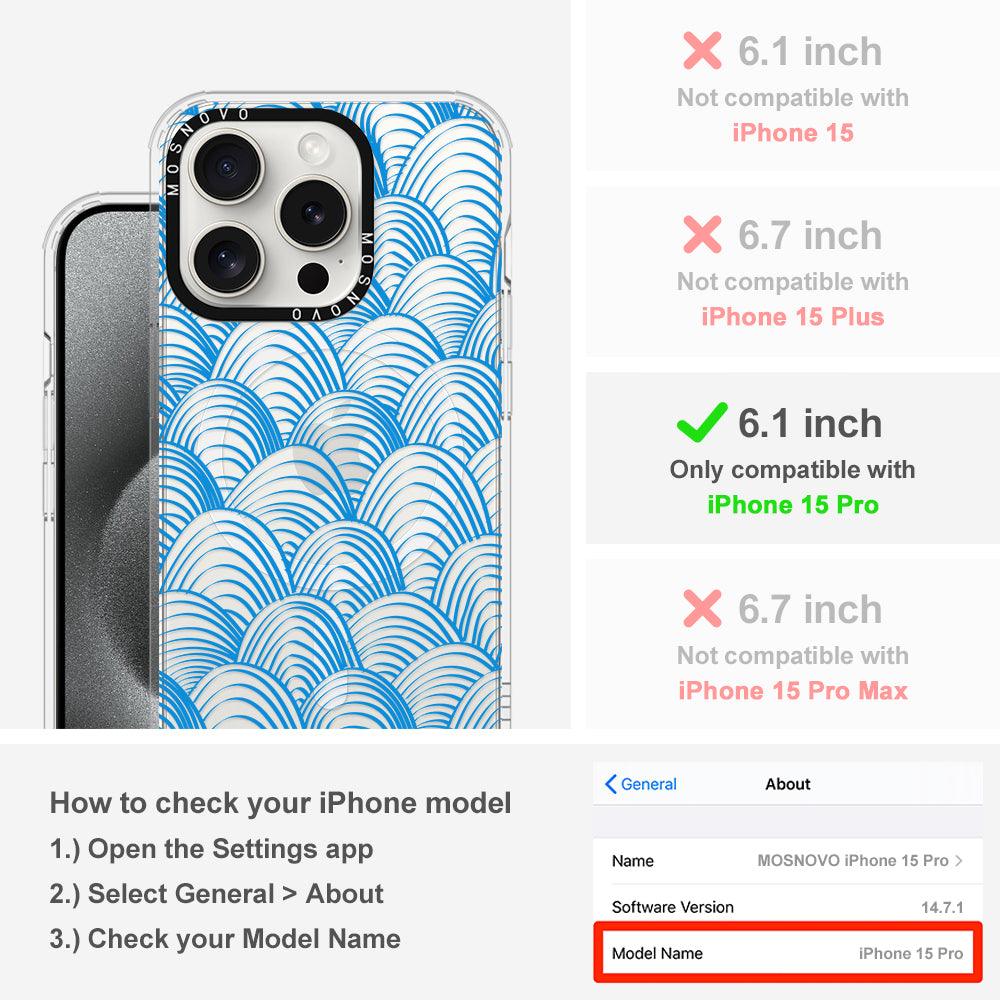Click the red X next to iPhone 15
The height and width of the screenshot is (1000, 1000).
[702, 50]
